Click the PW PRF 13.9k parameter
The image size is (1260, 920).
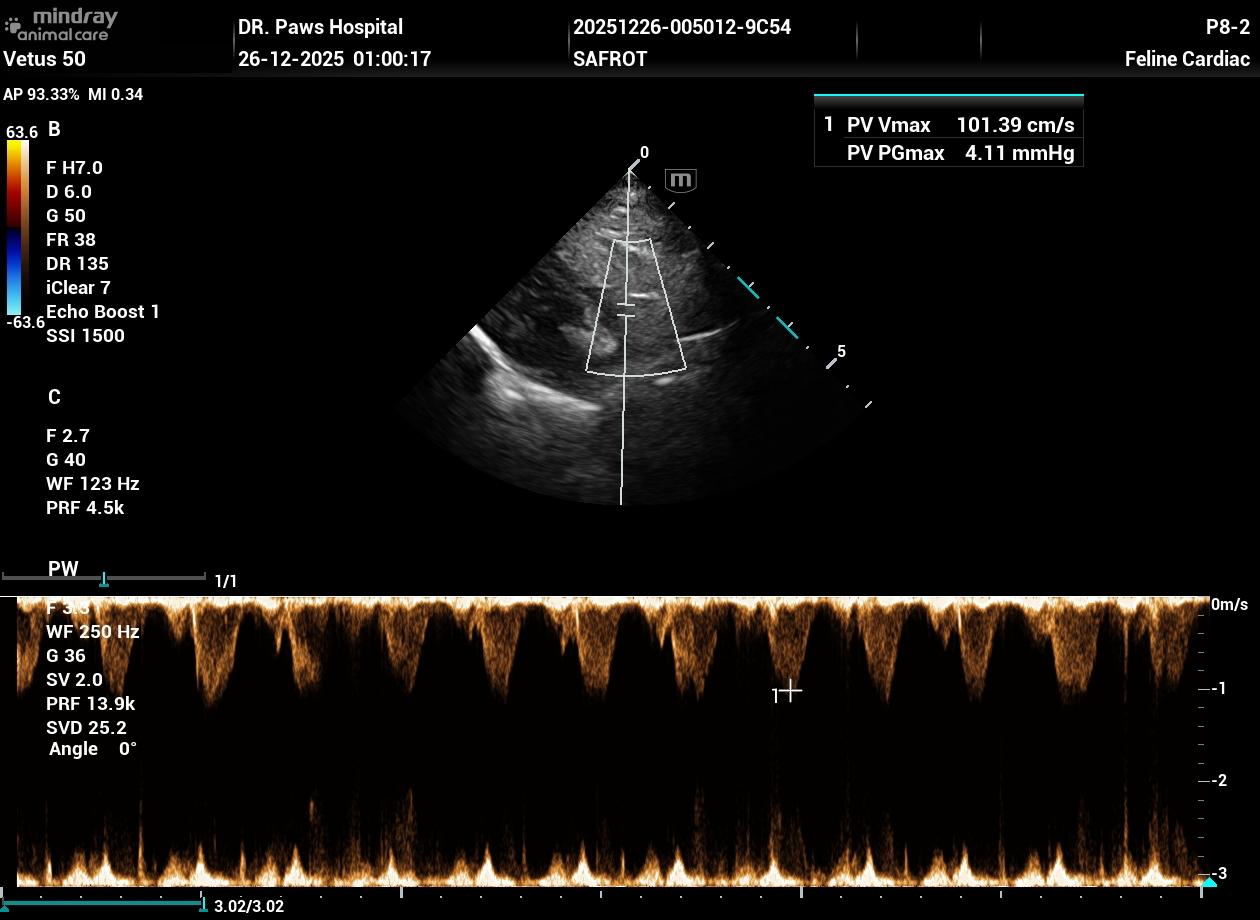[90, 704]
